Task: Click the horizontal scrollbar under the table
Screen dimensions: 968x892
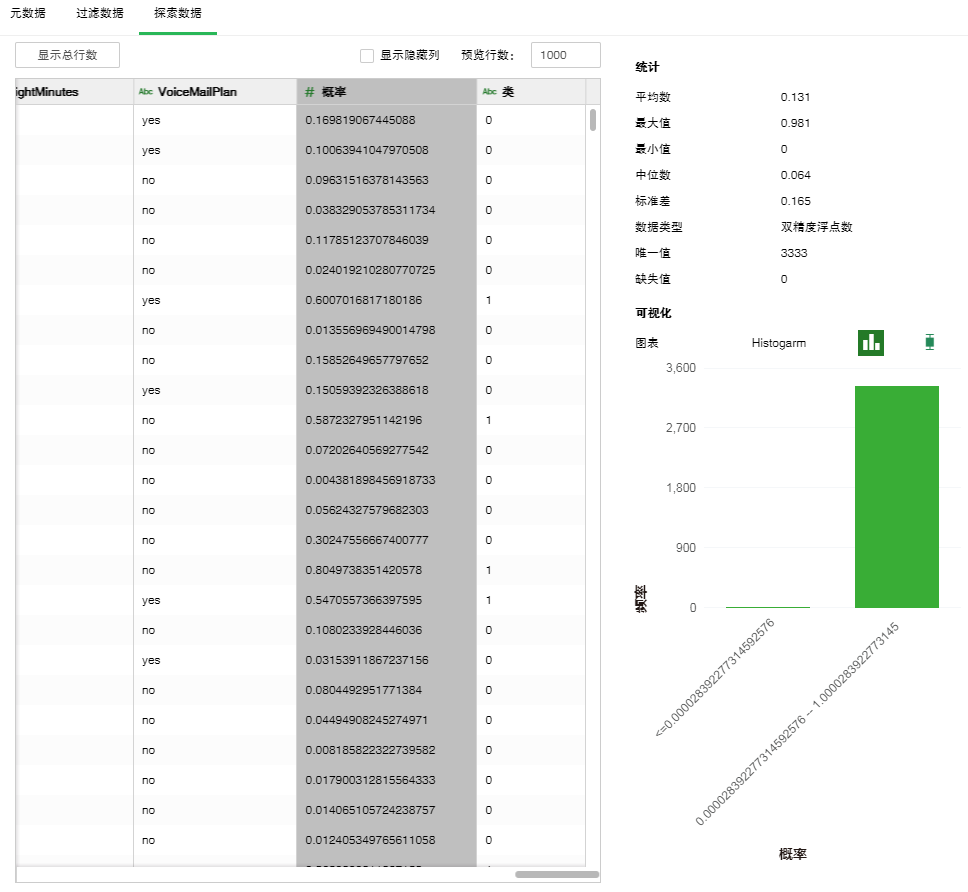Action: [557, 874]
